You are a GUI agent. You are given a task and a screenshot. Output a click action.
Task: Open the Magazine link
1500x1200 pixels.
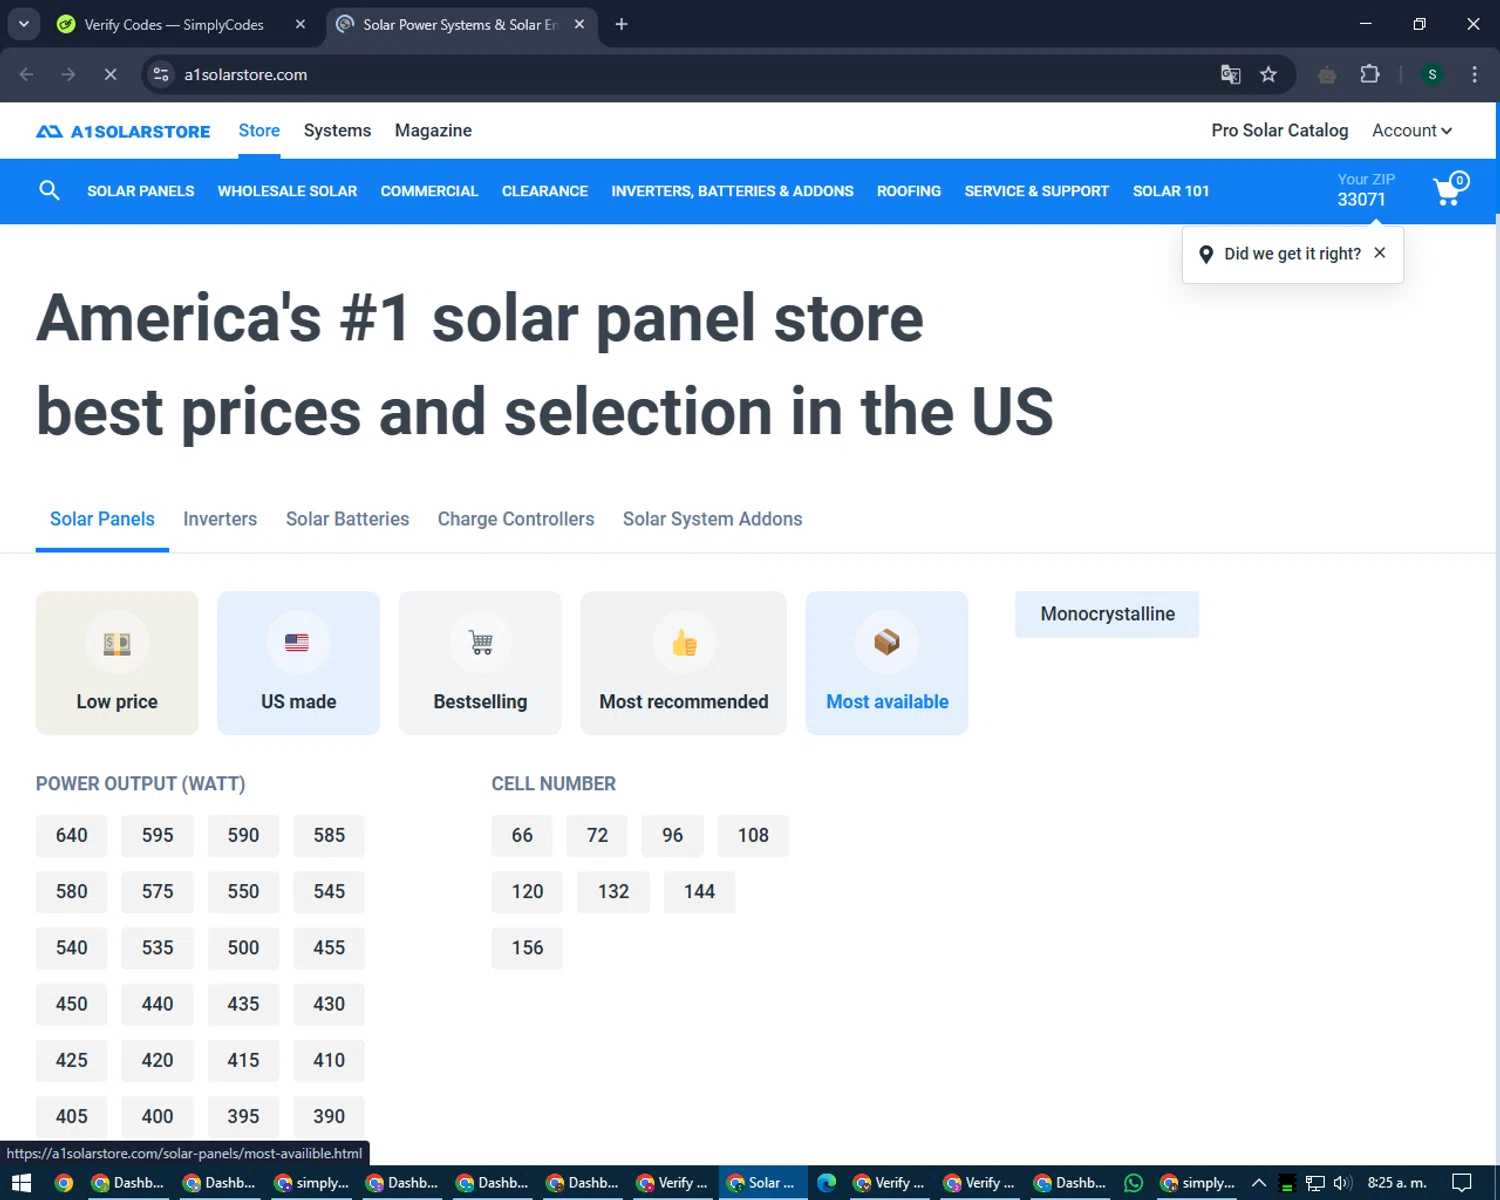click(433, 130)
